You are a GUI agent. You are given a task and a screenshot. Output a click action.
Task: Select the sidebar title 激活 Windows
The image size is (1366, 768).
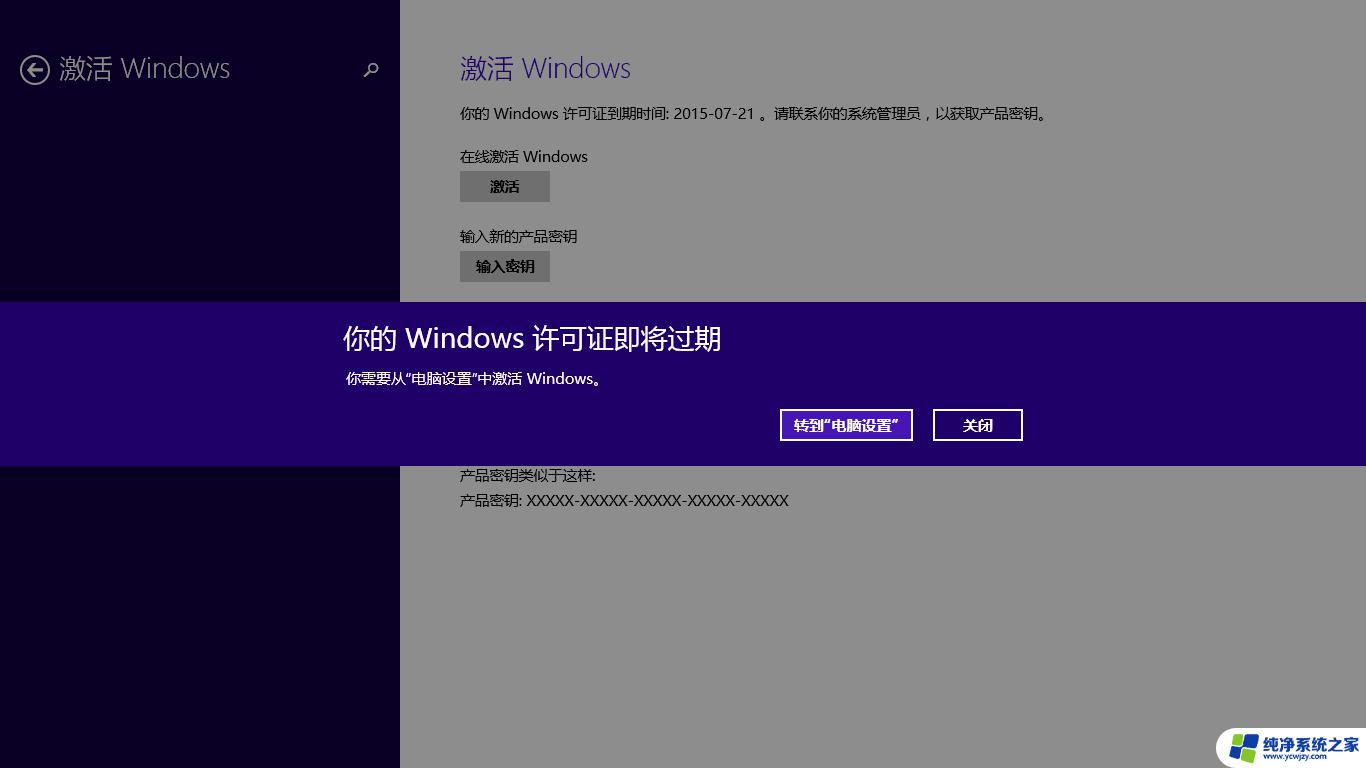pos(145,69)
